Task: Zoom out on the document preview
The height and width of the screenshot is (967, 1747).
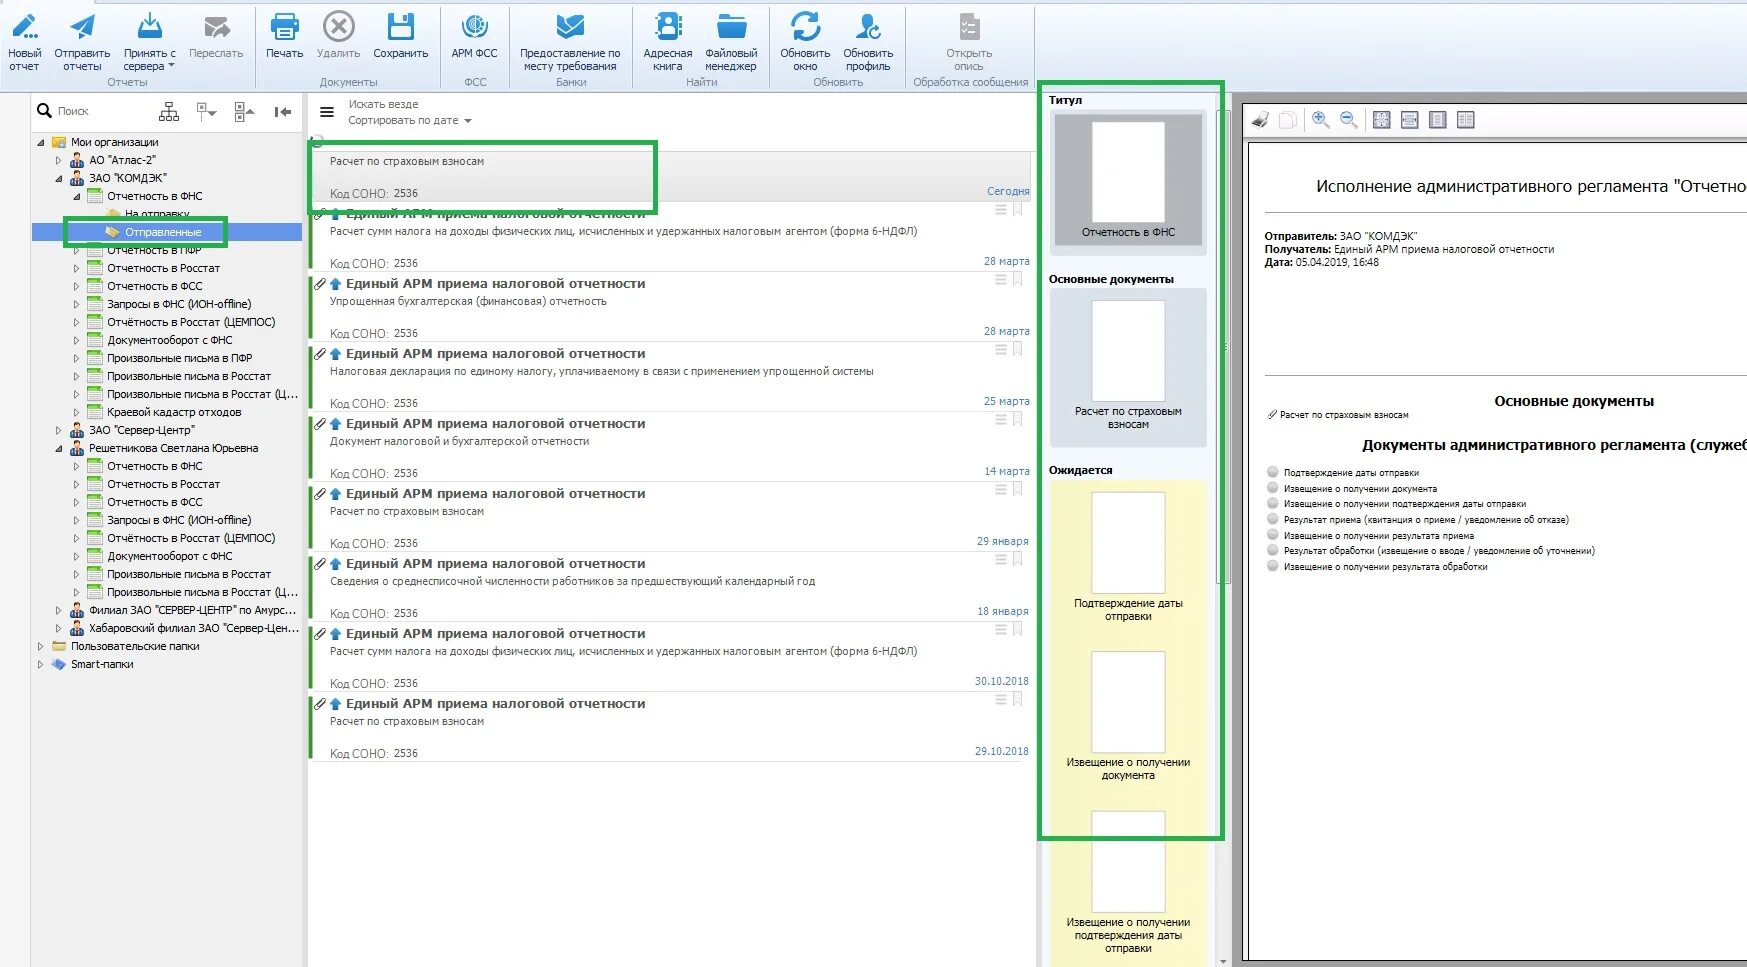Action: coord(1349,120)
